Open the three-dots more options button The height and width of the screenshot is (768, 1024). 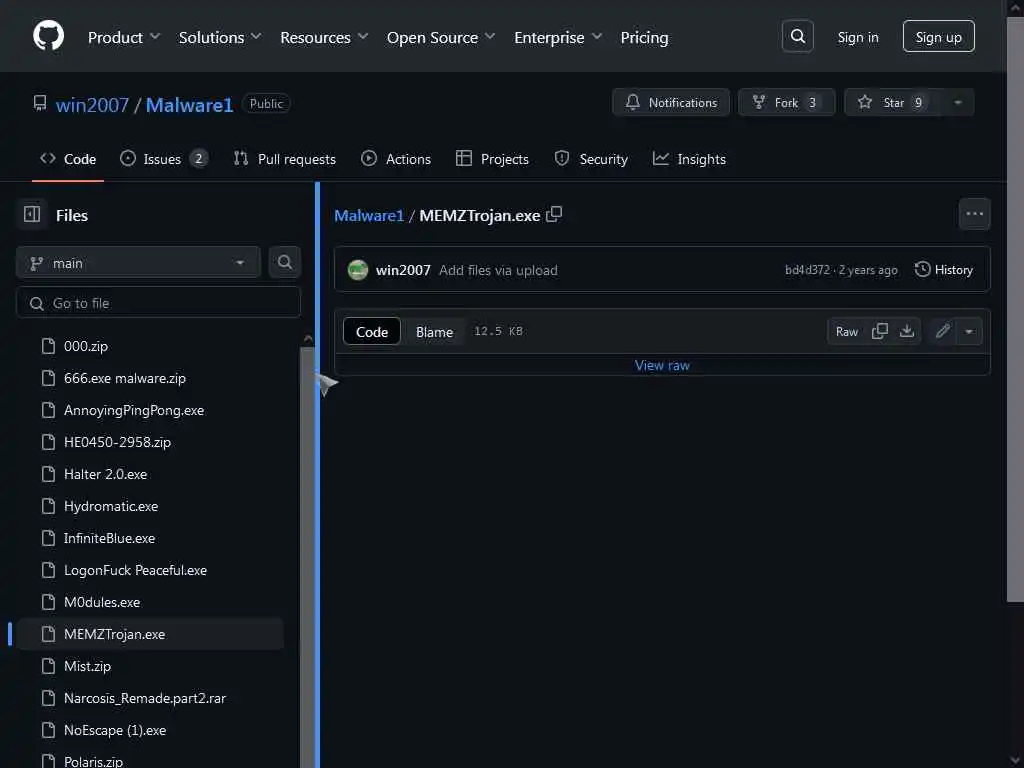[974, 214]
